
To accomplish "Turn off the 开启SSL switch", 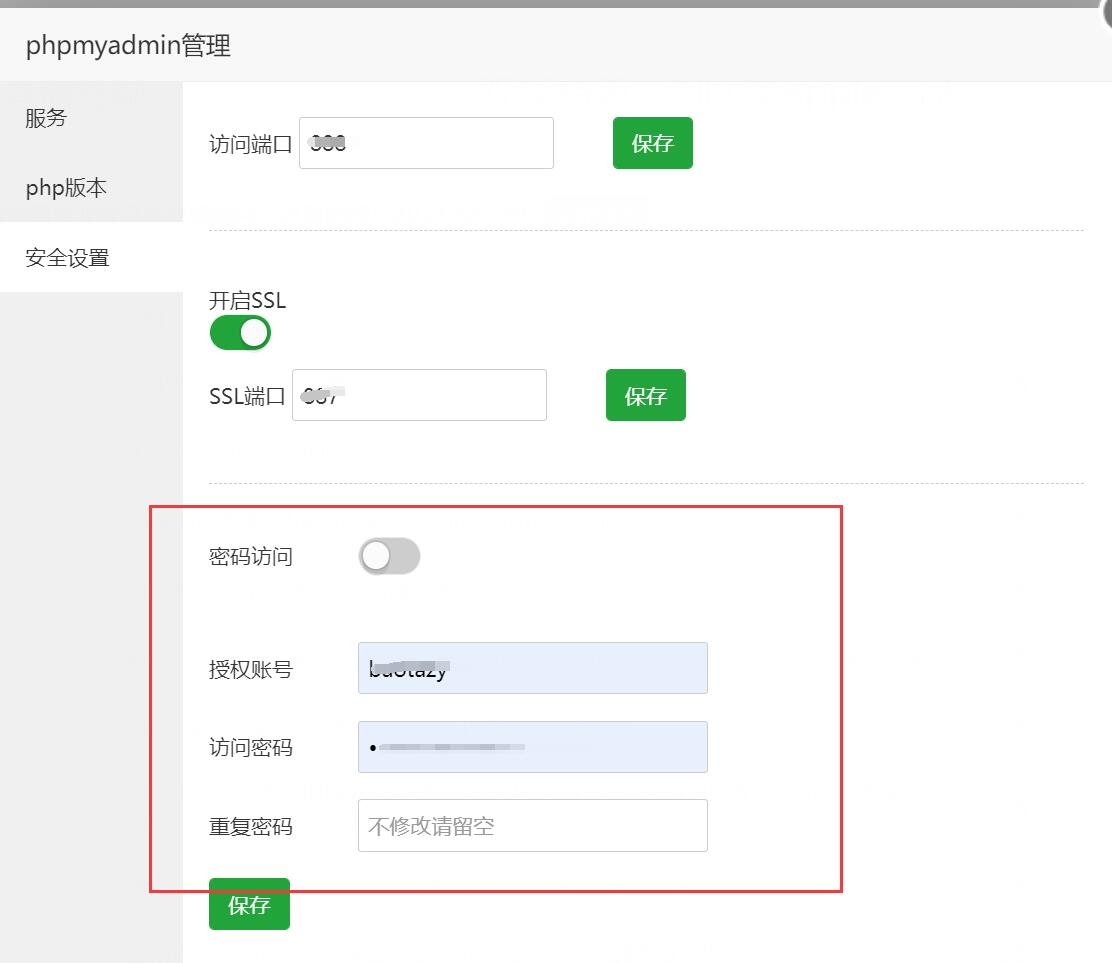I will point(240,333).
